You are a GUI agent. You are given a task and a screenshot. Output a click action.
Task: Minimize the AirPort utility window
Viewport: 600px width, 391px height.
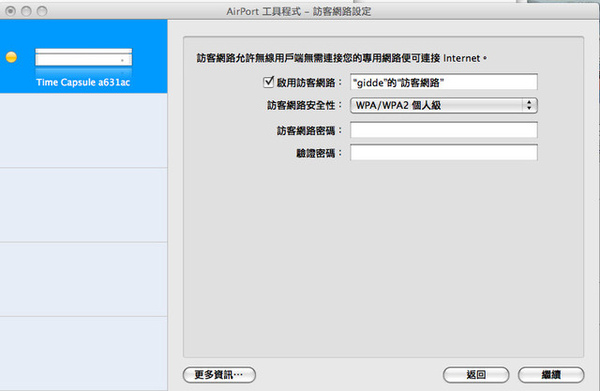[x=26, y=11]
